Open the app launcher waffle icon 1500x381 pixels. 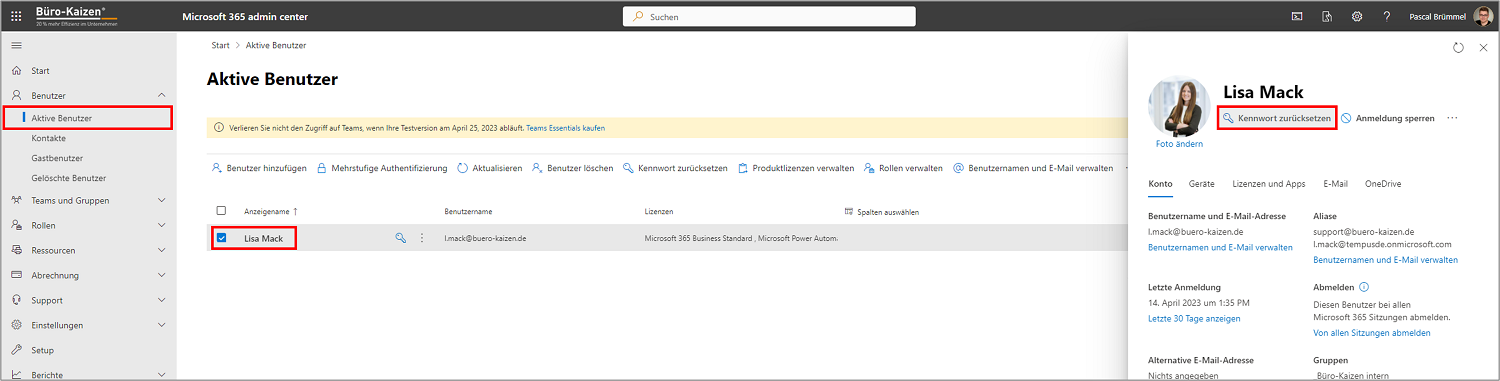[16, 17]
